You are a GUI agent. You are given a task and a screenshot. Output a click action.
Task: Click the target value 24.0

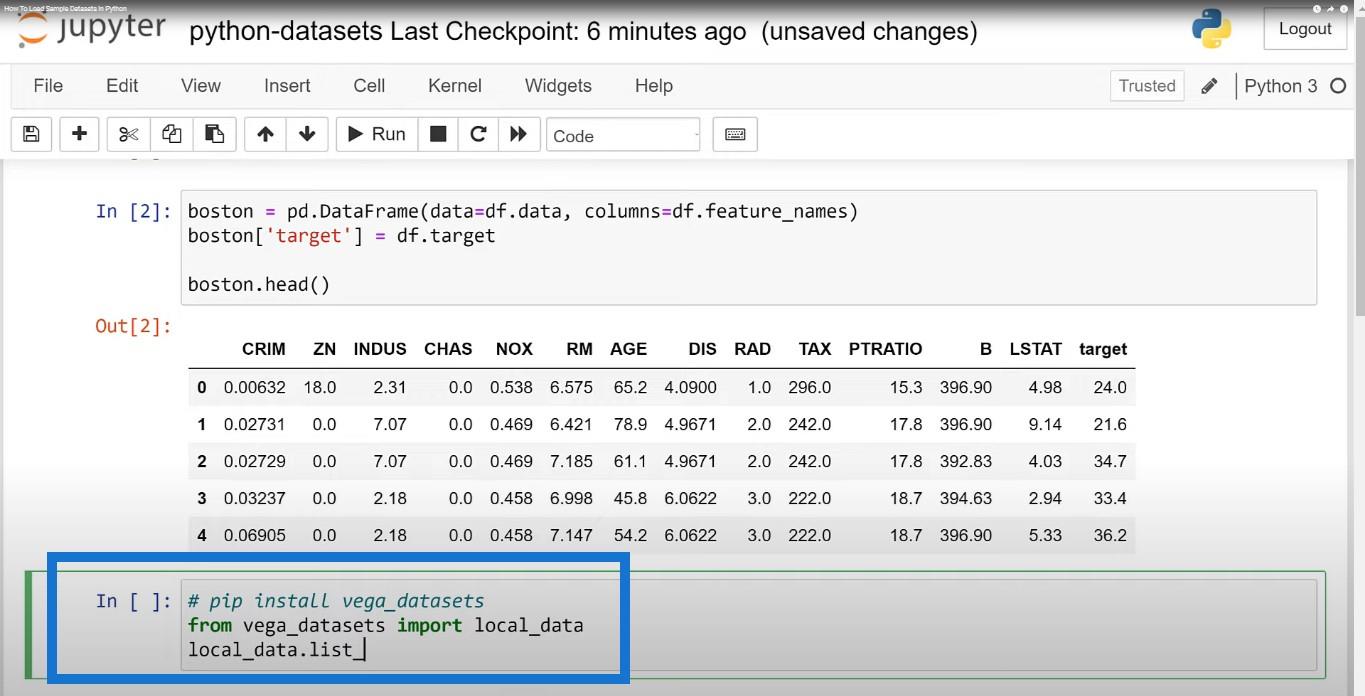pos(1110,387)
